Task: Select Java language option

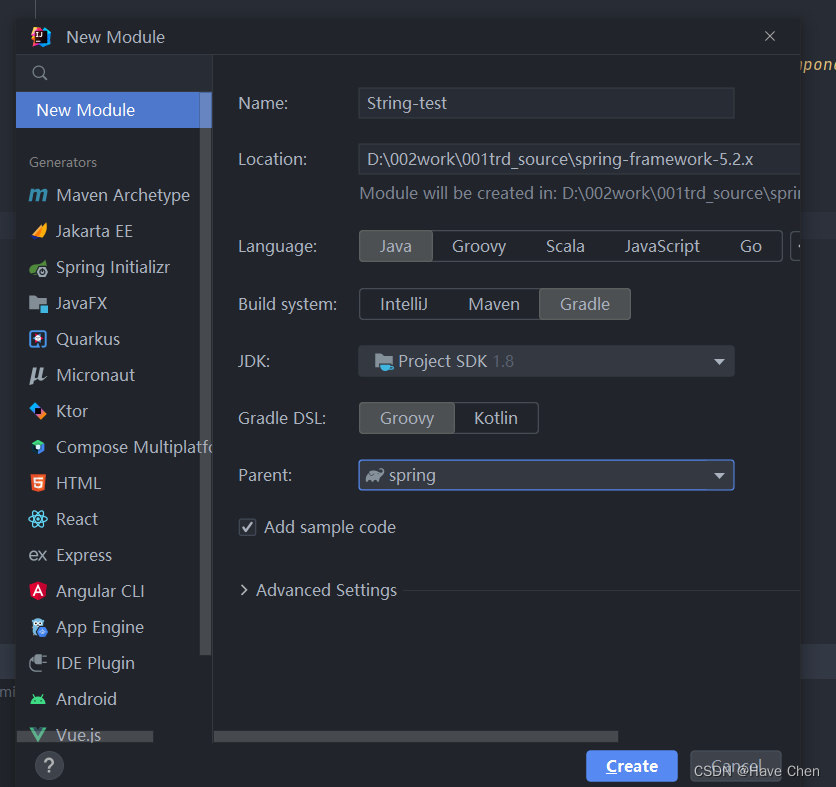Action: (396, 246)
